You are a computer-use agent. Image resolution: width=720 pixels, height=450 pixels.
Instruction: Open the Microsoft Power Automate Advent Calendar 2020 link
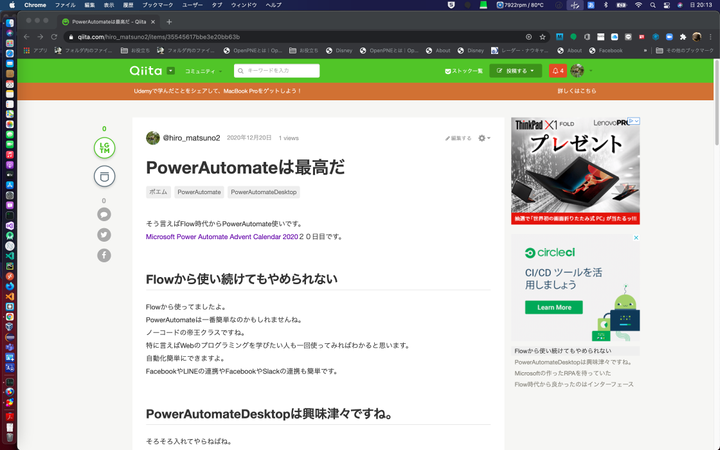coord(222,237)
